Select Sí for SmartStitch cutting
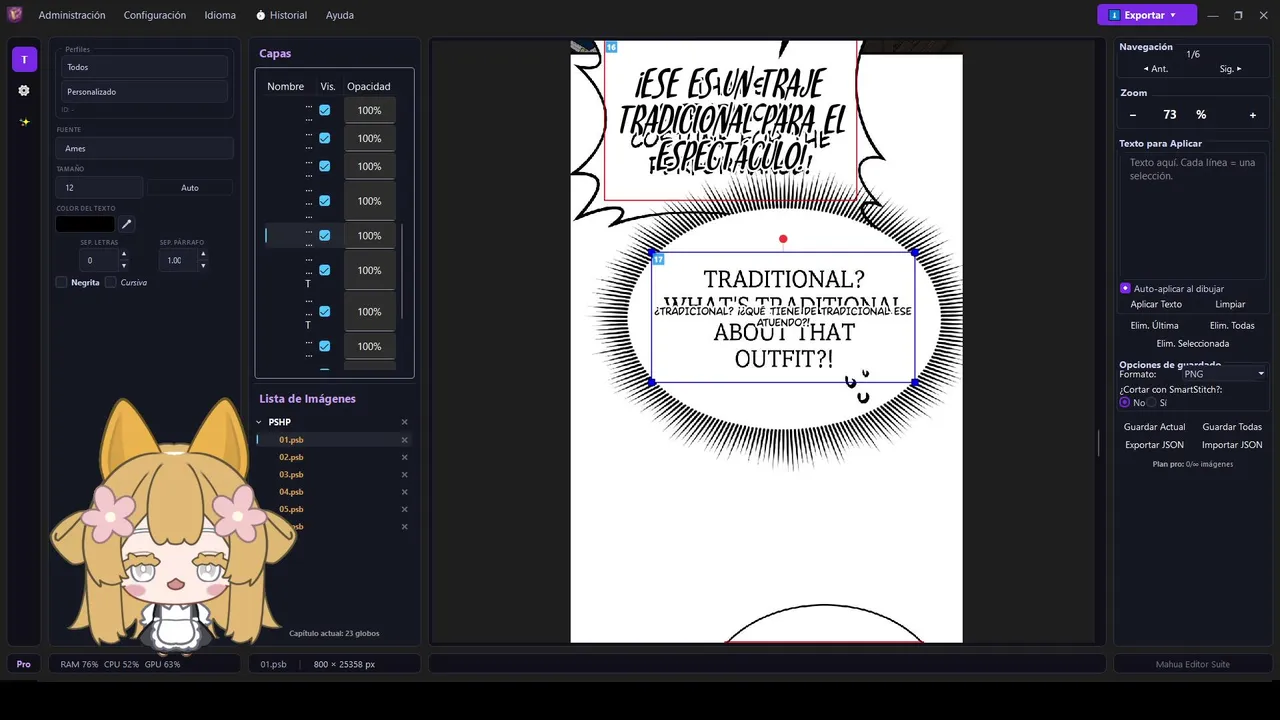Viewport: 1280px width, 720px height. point(1151,402)
